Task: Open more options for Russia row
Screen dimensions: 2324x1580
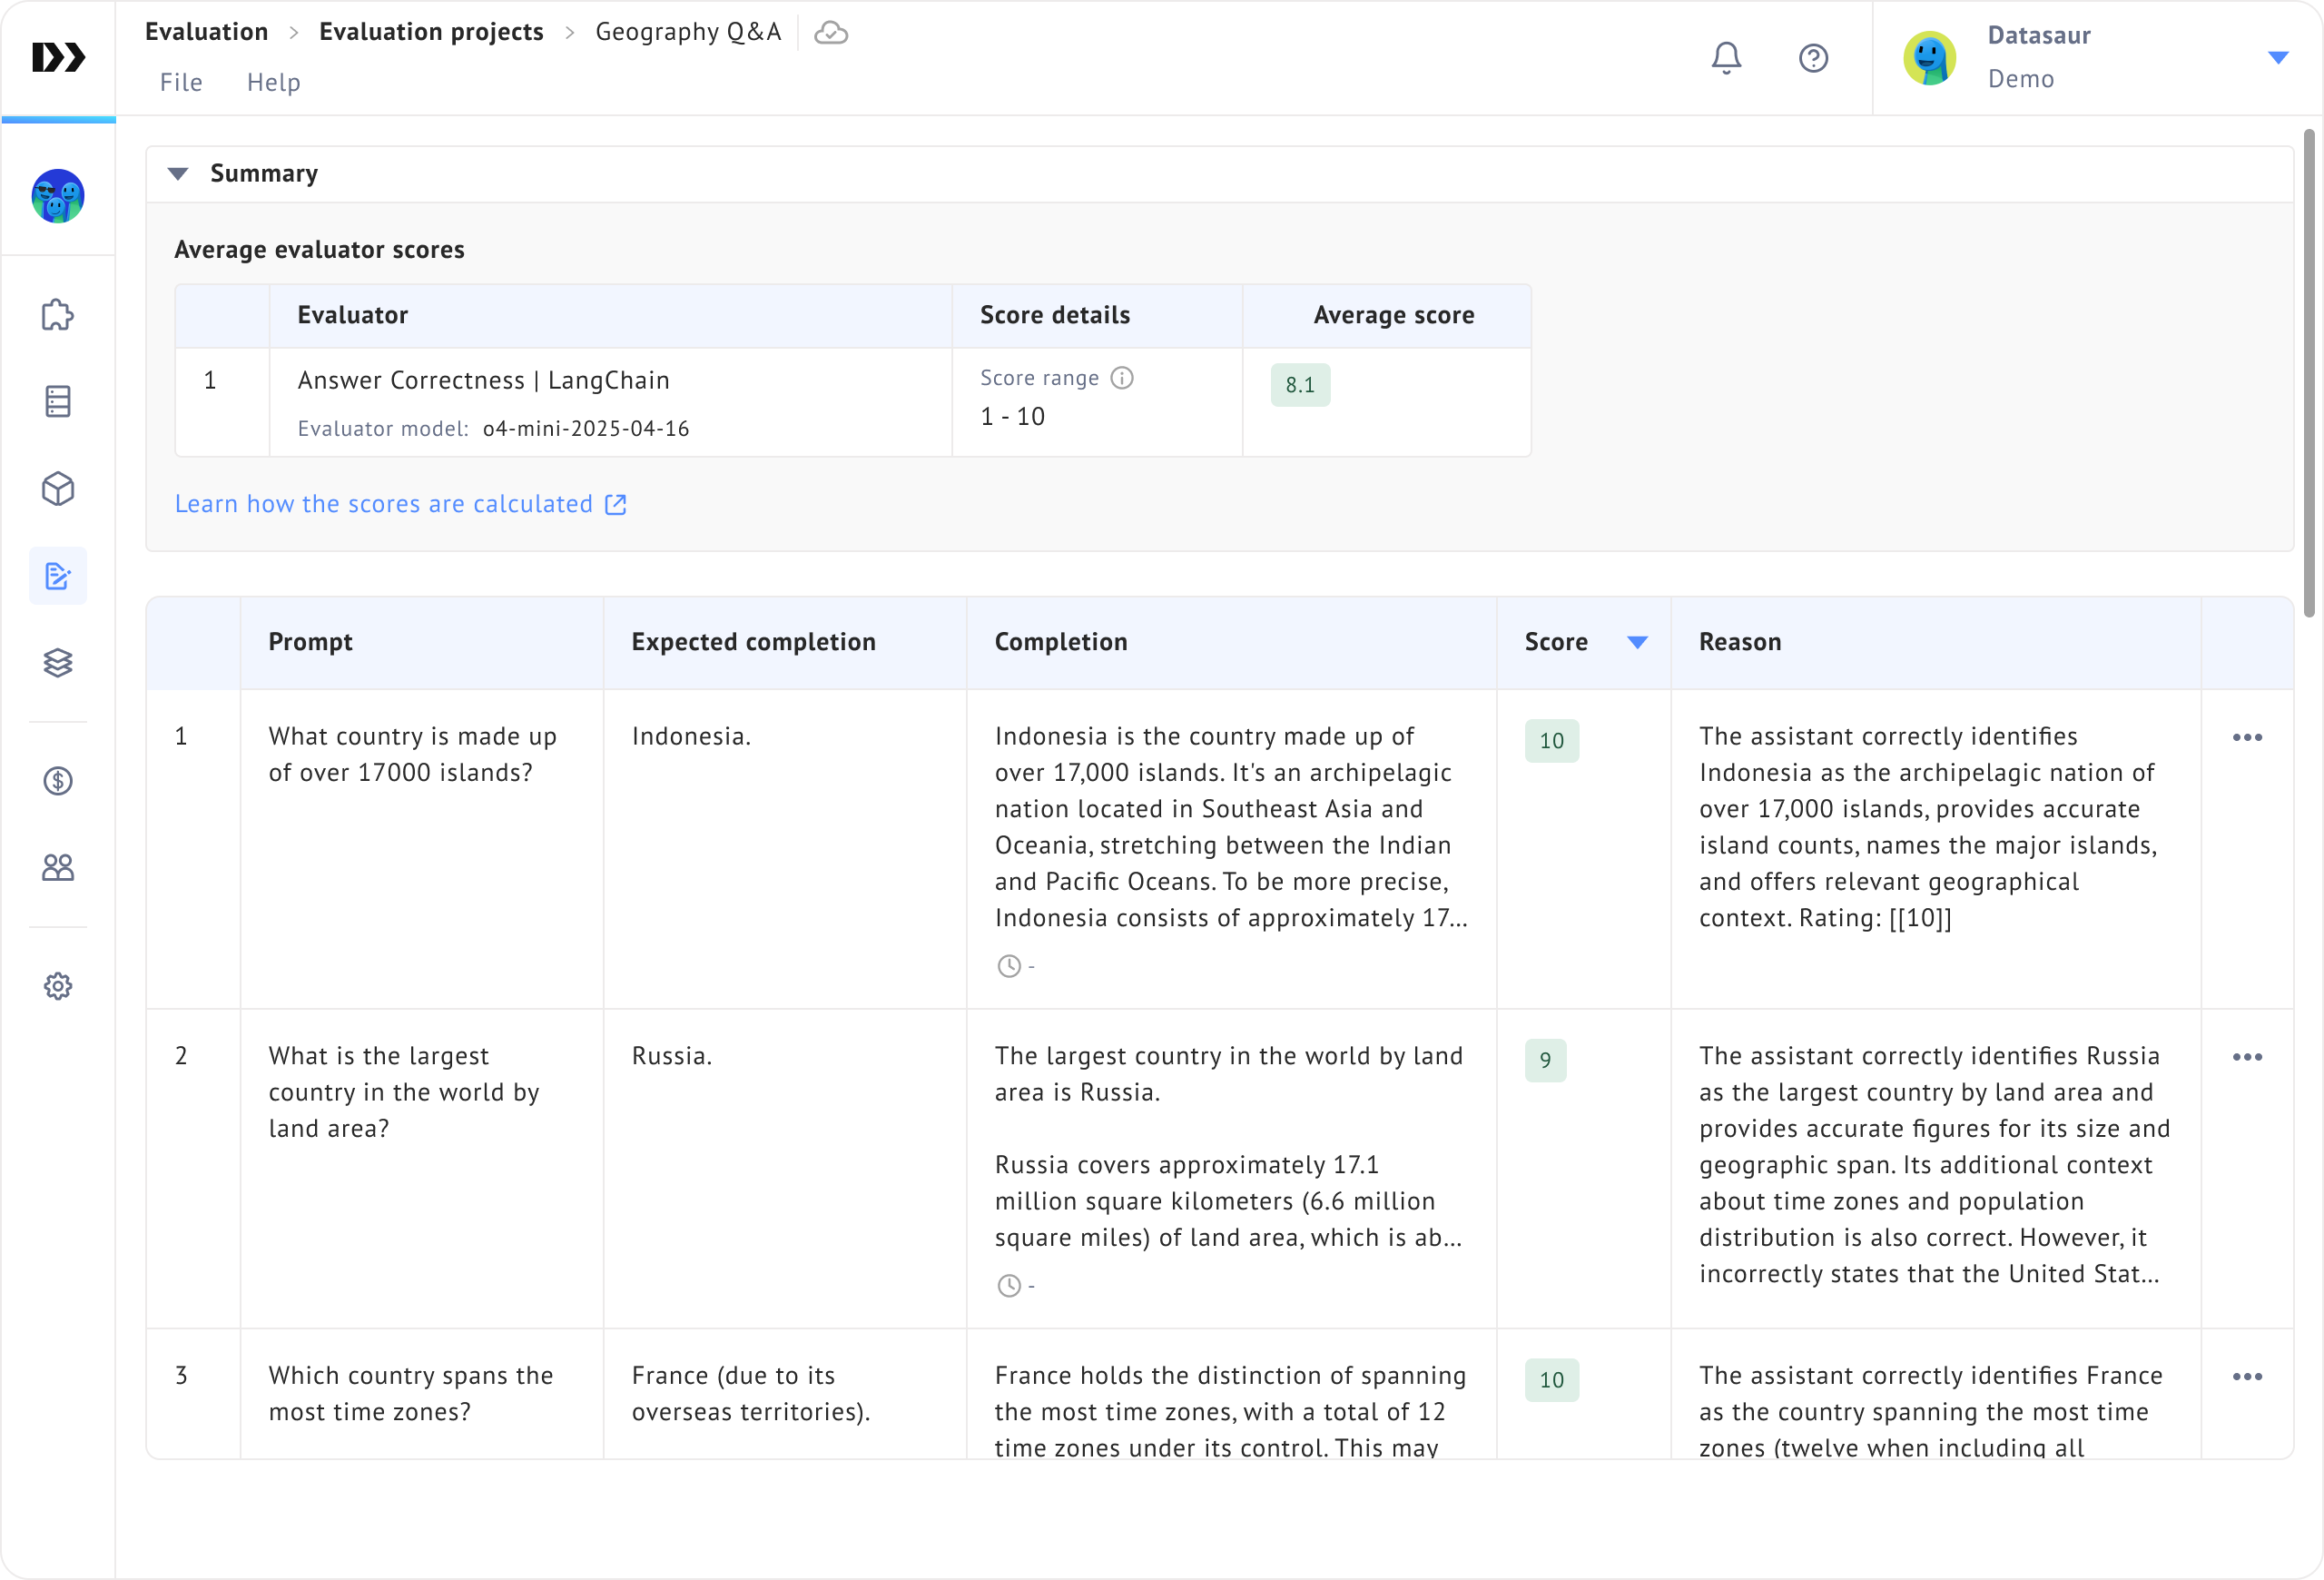Action: click(x=2247, y=1057)
